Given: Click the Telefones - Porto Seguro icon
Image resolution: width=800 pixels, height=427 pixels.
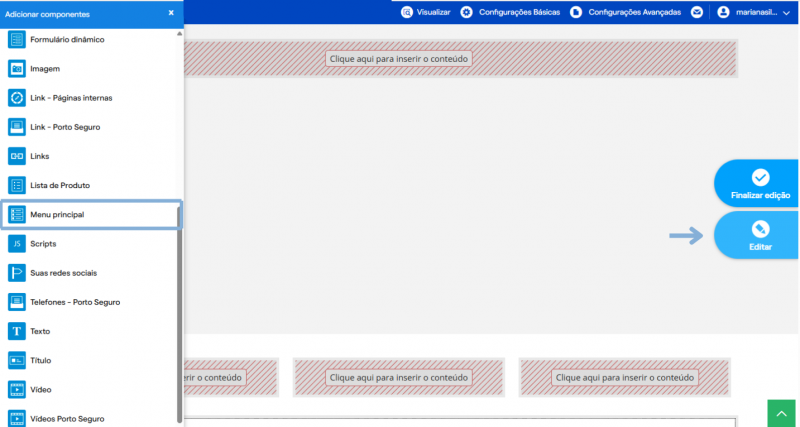Looking at the screenshot, I should [17, 302].
